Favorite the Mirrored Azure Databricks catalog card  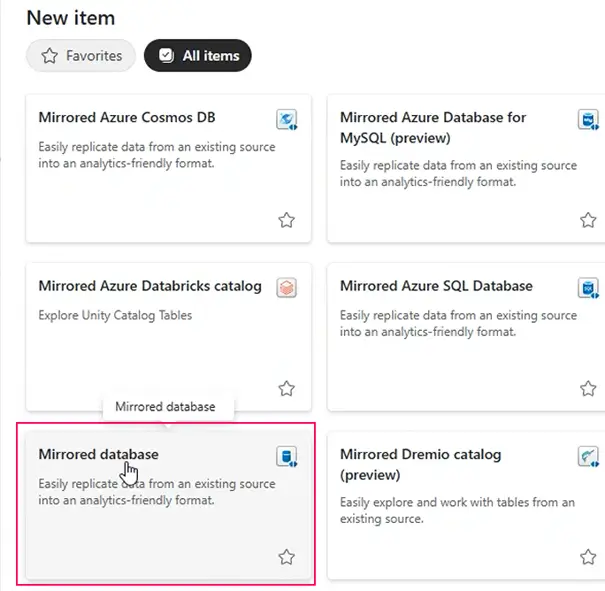pyautogui.click(x=287, y=388)
